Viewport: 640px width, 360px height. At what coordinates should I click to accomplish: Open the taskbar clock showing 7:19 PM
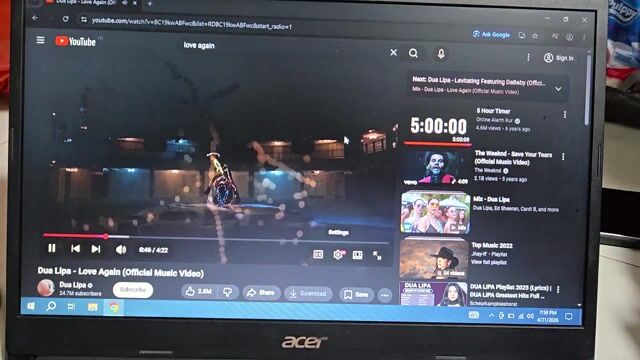tap(548, 316)
